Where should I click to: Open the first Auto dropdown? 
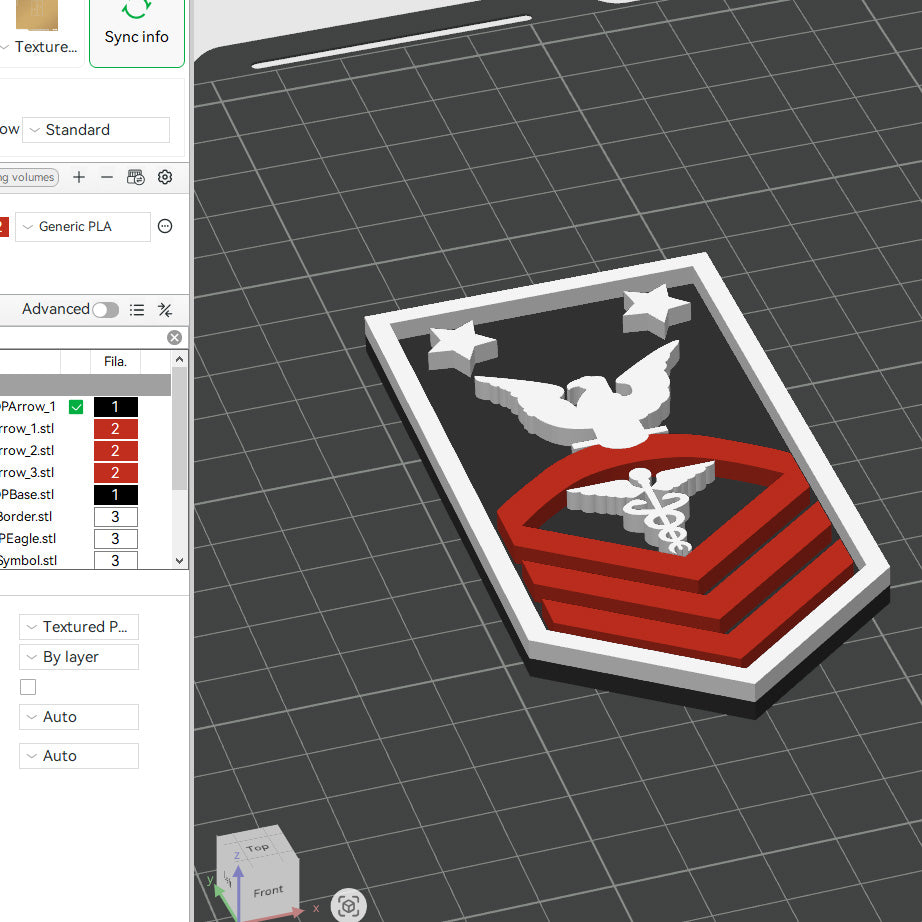coord(79,717)
